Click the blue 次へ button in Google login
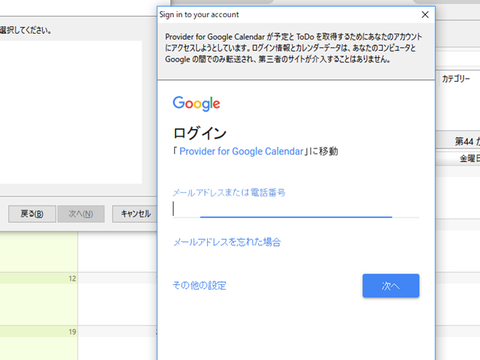This screenshot has height=360, width=480. tap(391, 286)
